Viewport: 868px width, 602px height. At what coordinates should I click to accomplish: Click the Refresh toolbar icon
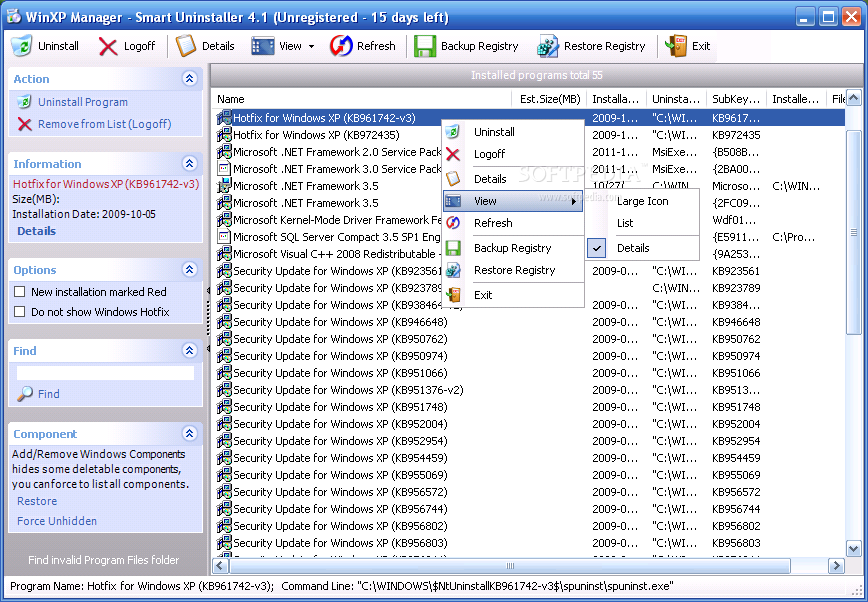click(340, 46)
